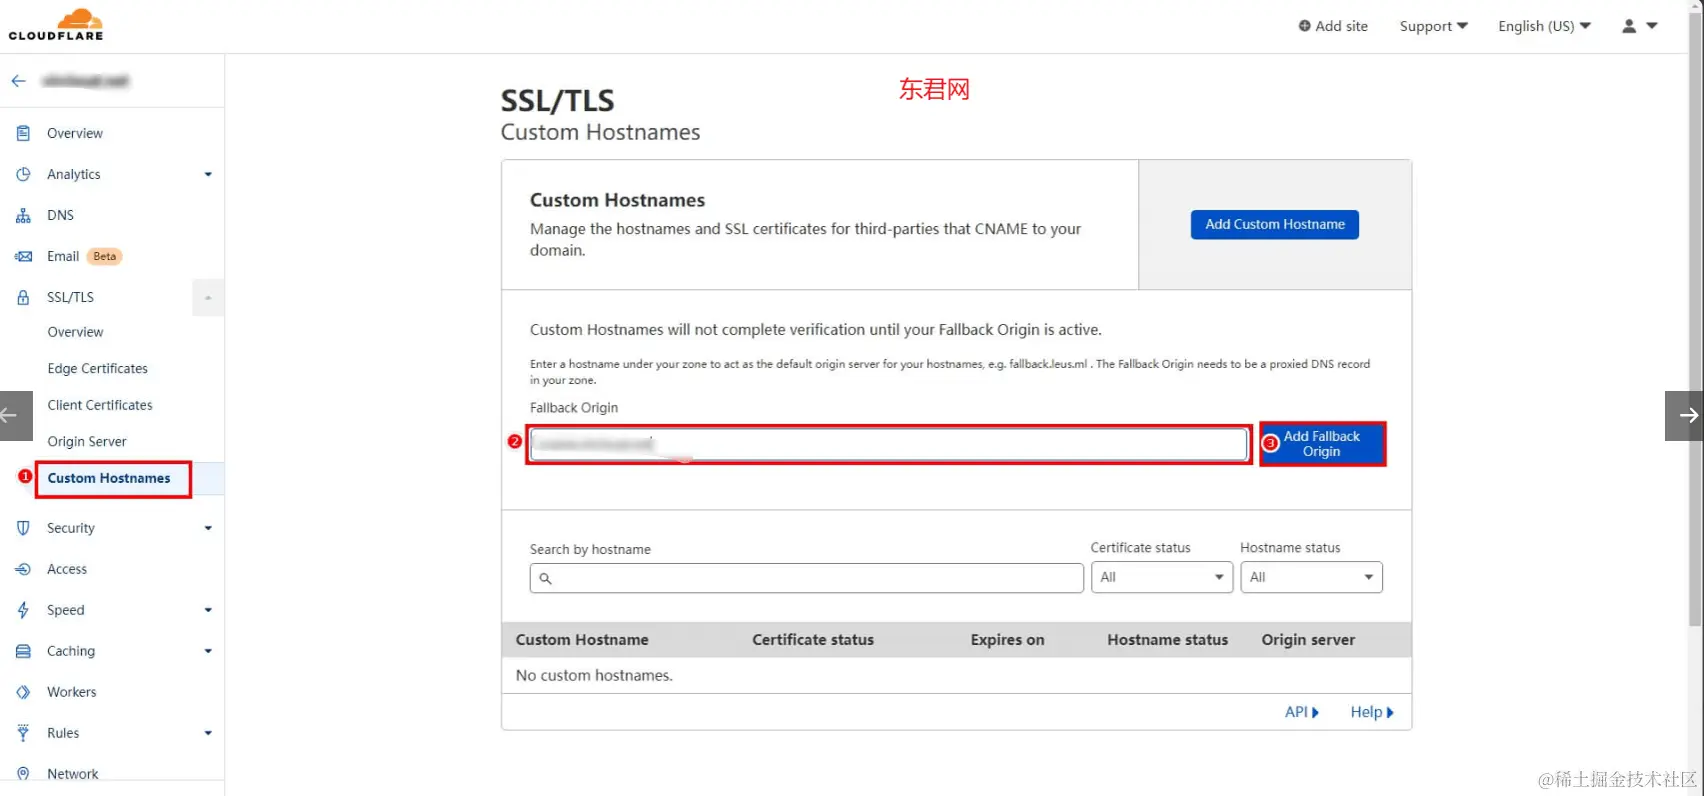The width and height of the screenshot is (1704, 796).
Task: Click the Rules filter icon
Action: [23, 733]
